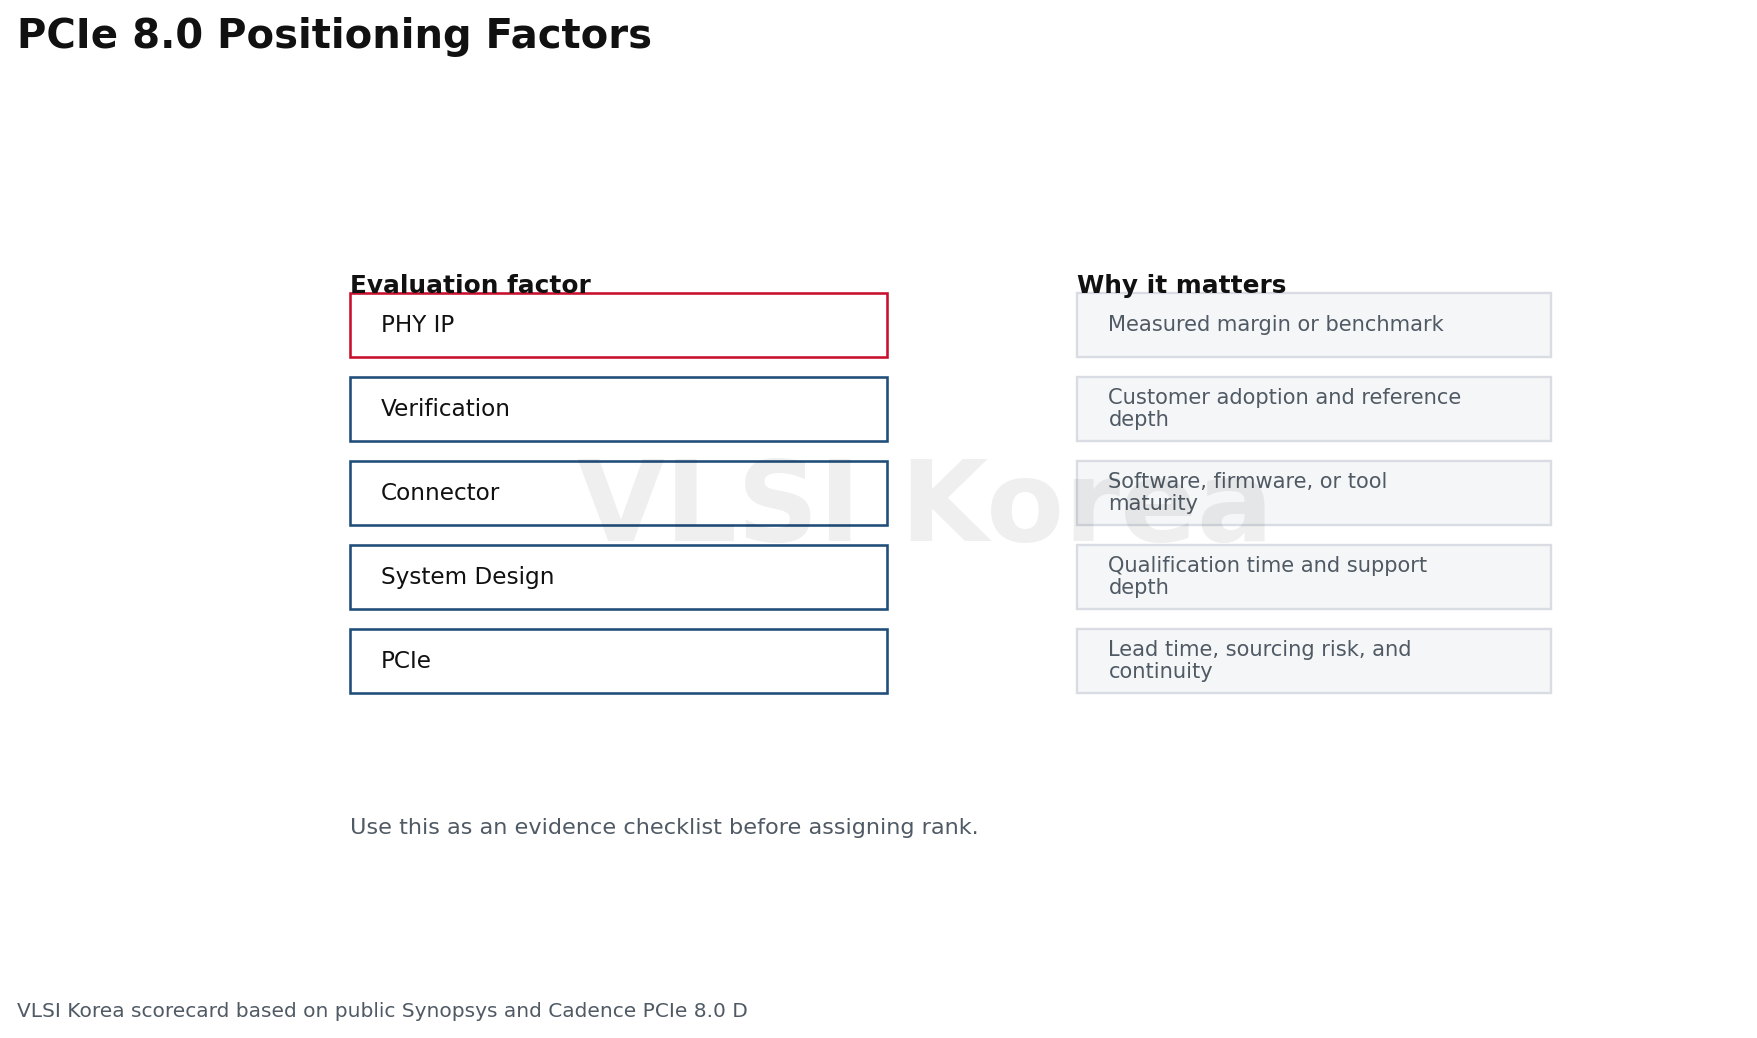
Task: Select the PHY IP factor box
Action: point(618,325)
